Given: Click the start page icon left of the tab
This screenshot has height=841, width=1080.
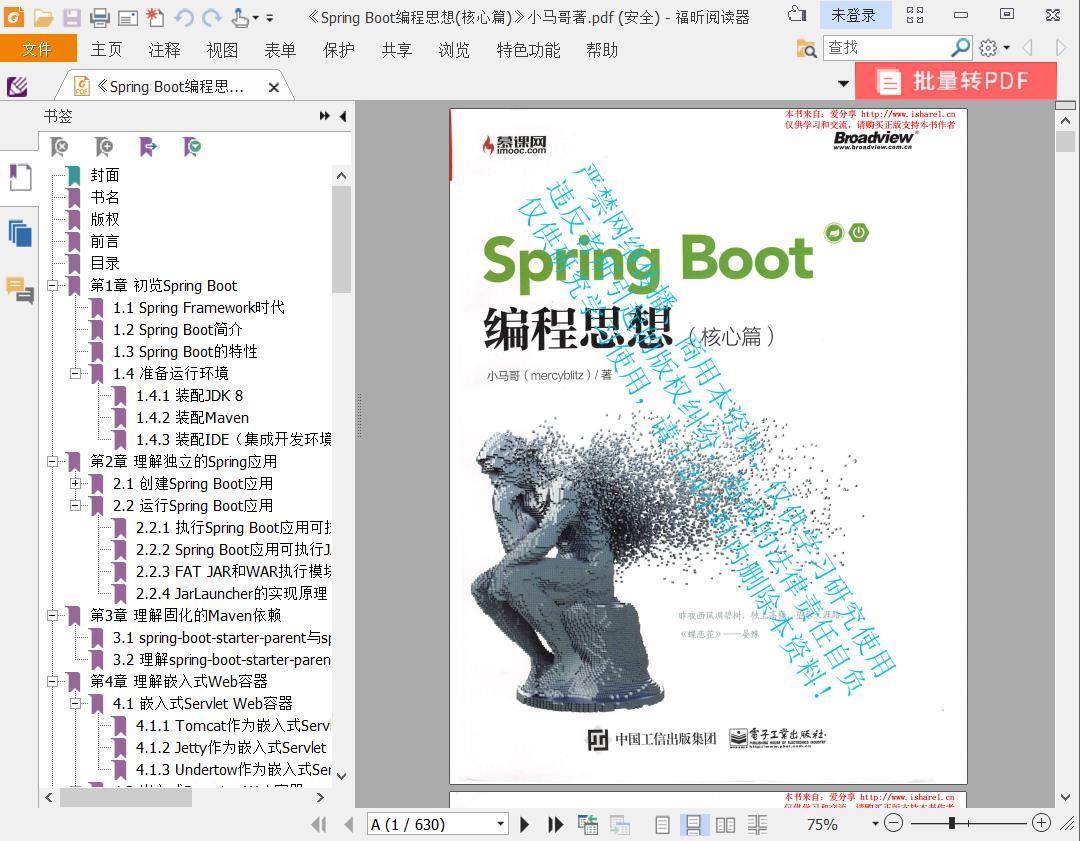Looking at the screenshot, I should (17, 86).
